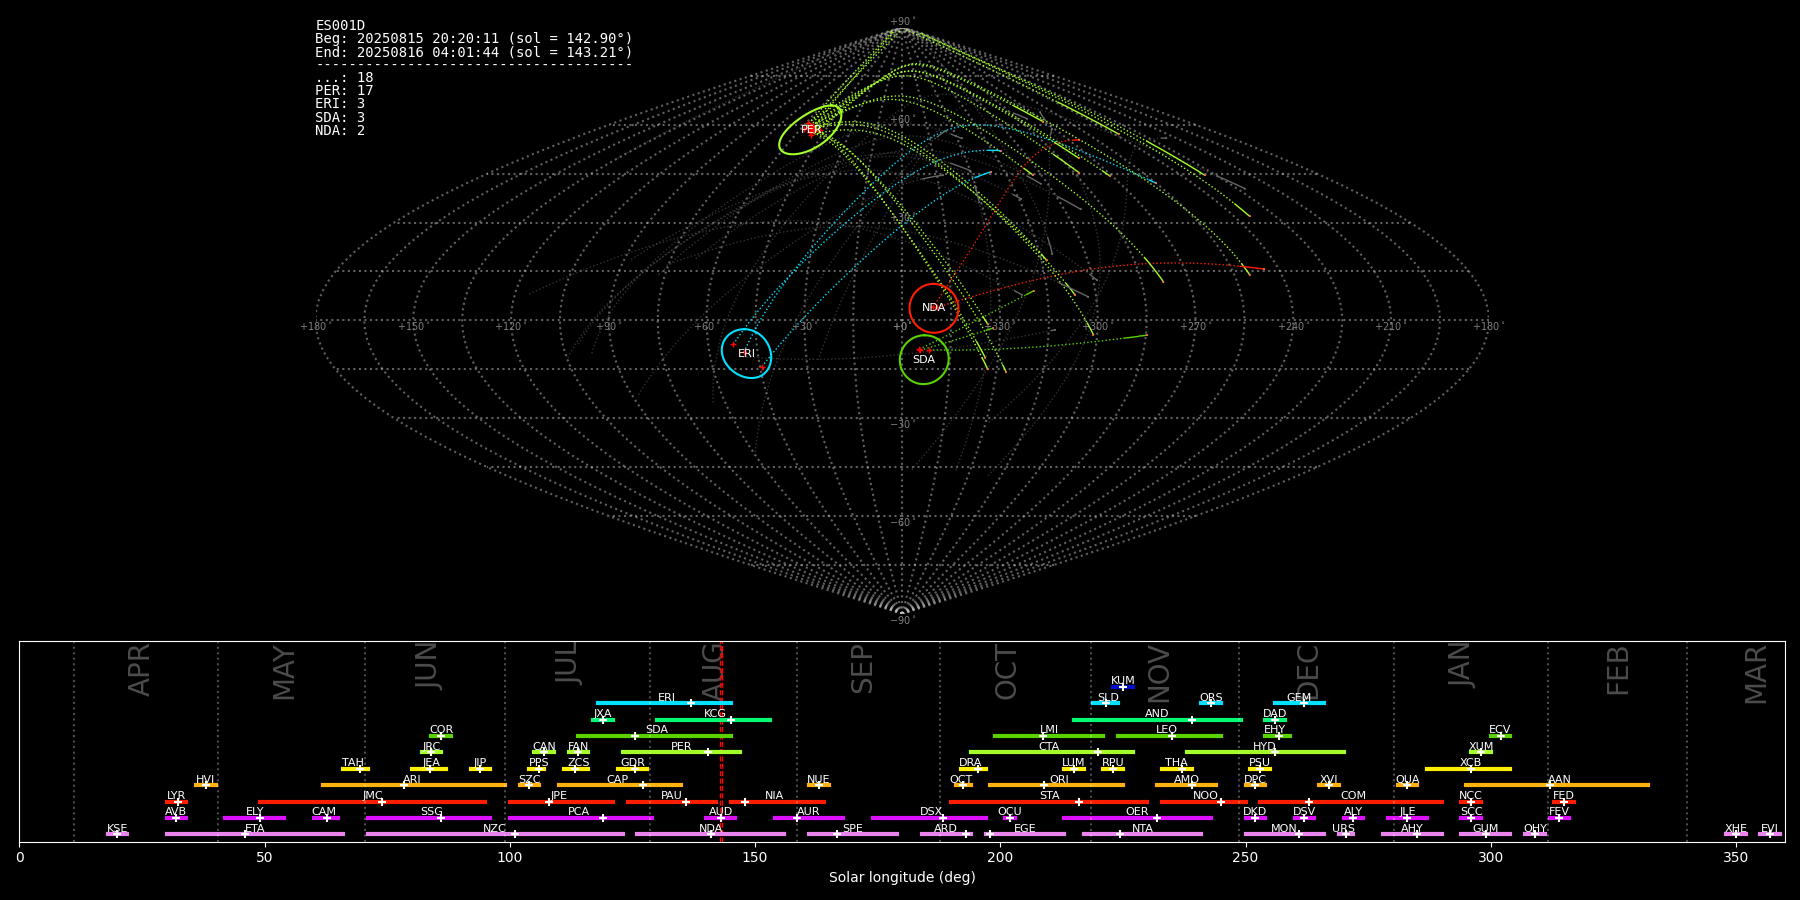
Task: Click the EGE shower bar in timeline
Action: click(1025, 834)
